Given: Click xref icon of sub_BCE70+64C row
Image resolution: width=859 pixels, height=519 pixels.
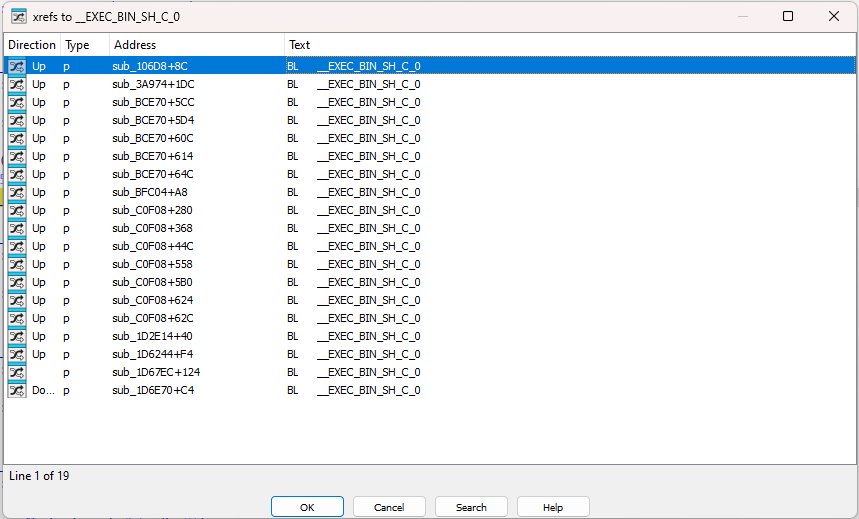Looking at the screenshot, I should [17, 174].
